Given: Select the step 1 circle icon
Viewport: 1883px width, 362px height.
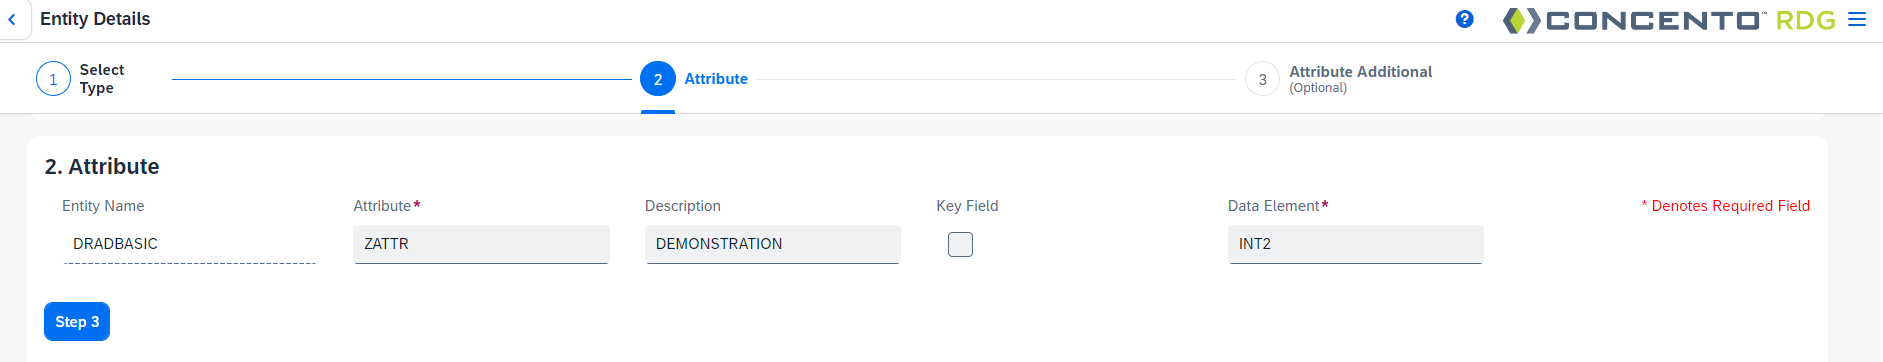Looking at the screenshot, I should coord(53,79).
